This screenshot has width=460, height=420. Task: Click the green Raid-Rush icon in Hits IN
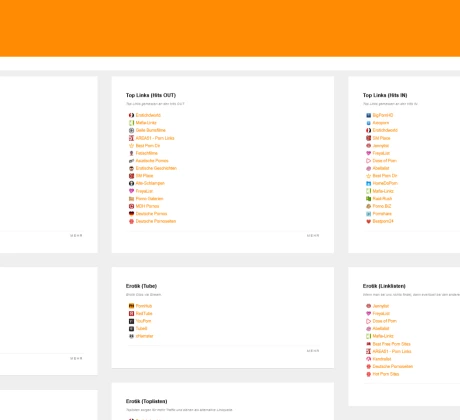[x=368, y=199]
